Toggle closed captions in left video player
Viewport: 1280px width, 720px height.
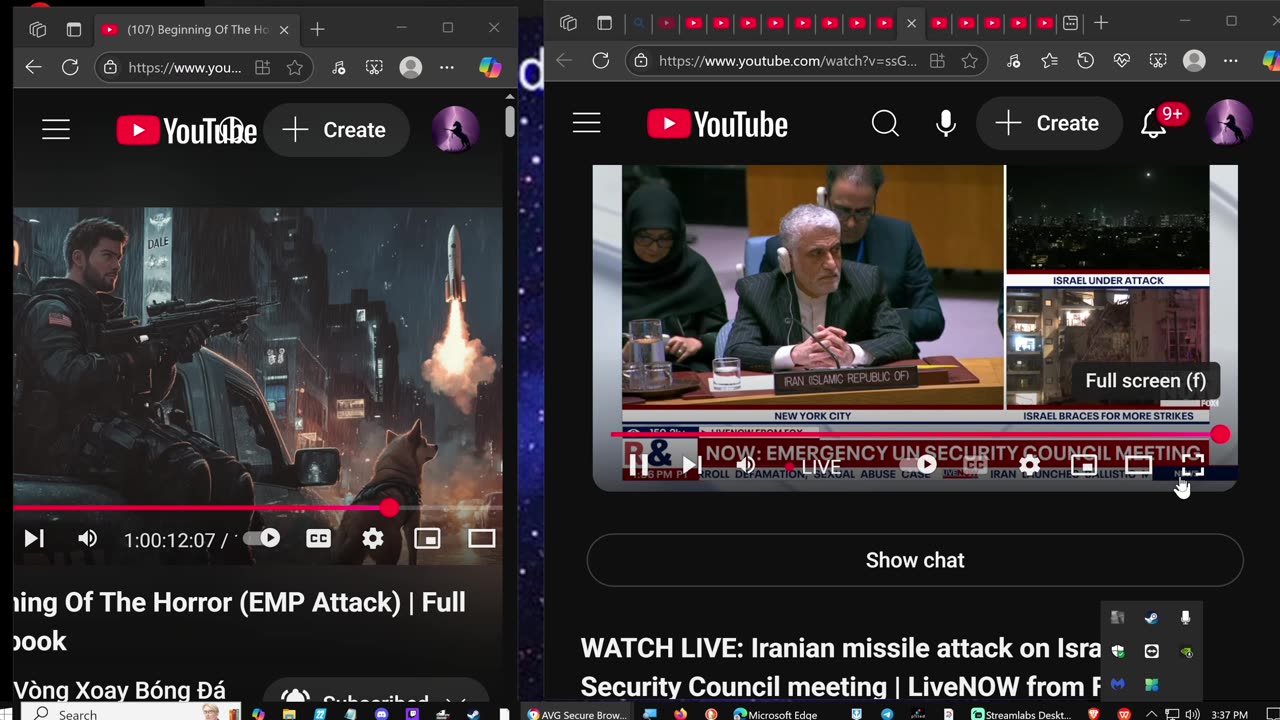click(x=318, y=539)
